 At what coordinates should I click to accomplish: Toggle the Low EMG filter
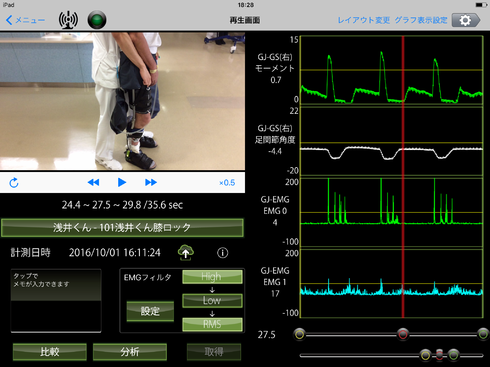point(212,300)
